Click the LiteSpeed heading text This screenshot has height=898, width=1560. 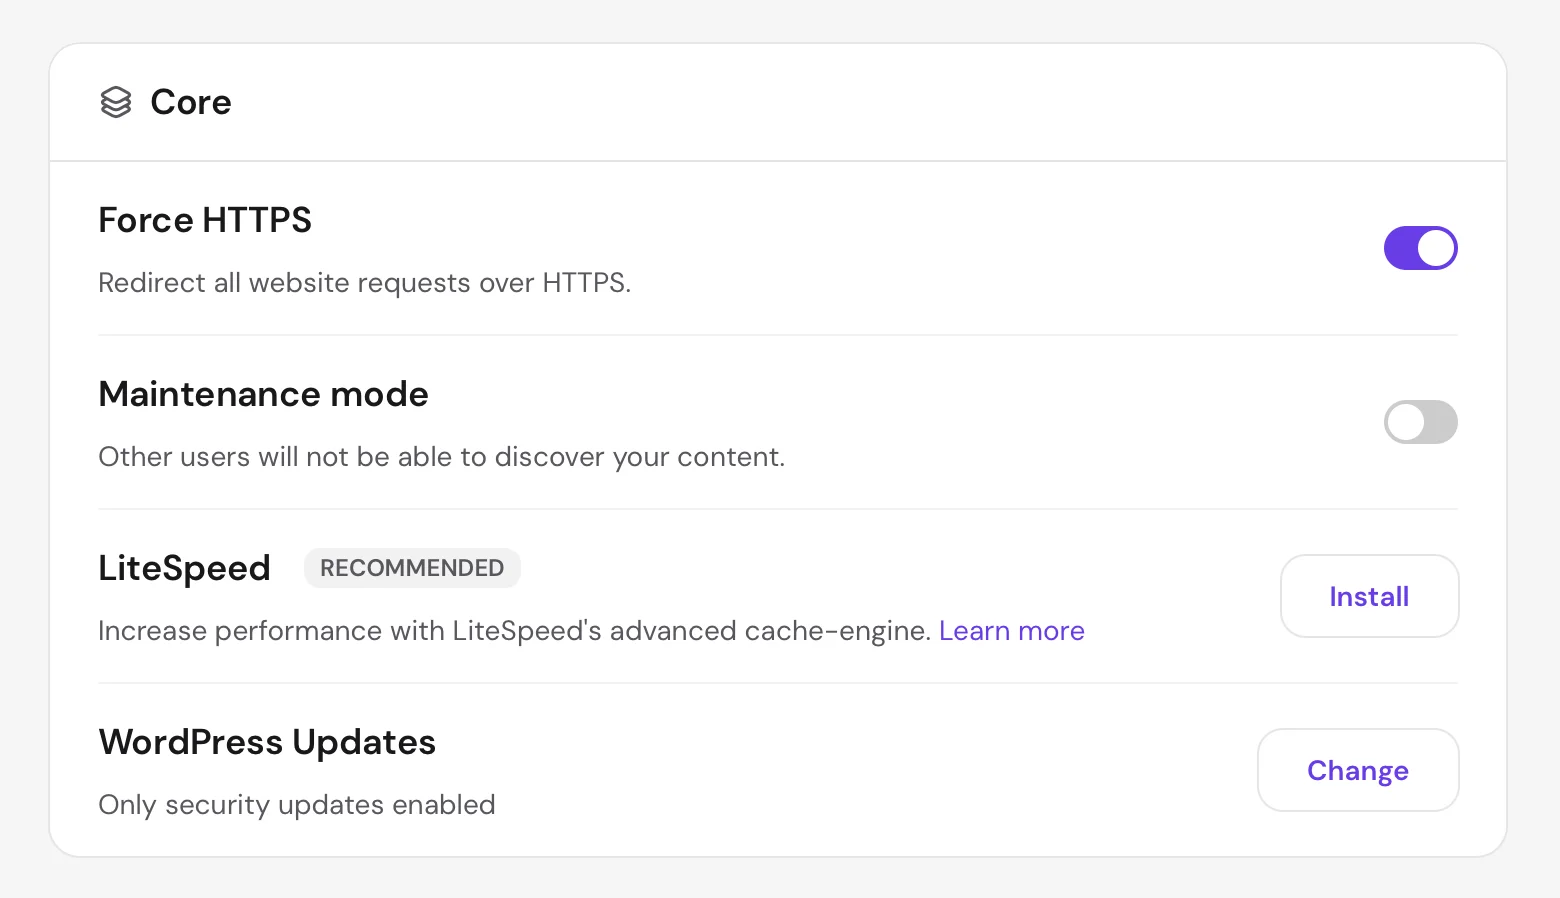point(184,568)
